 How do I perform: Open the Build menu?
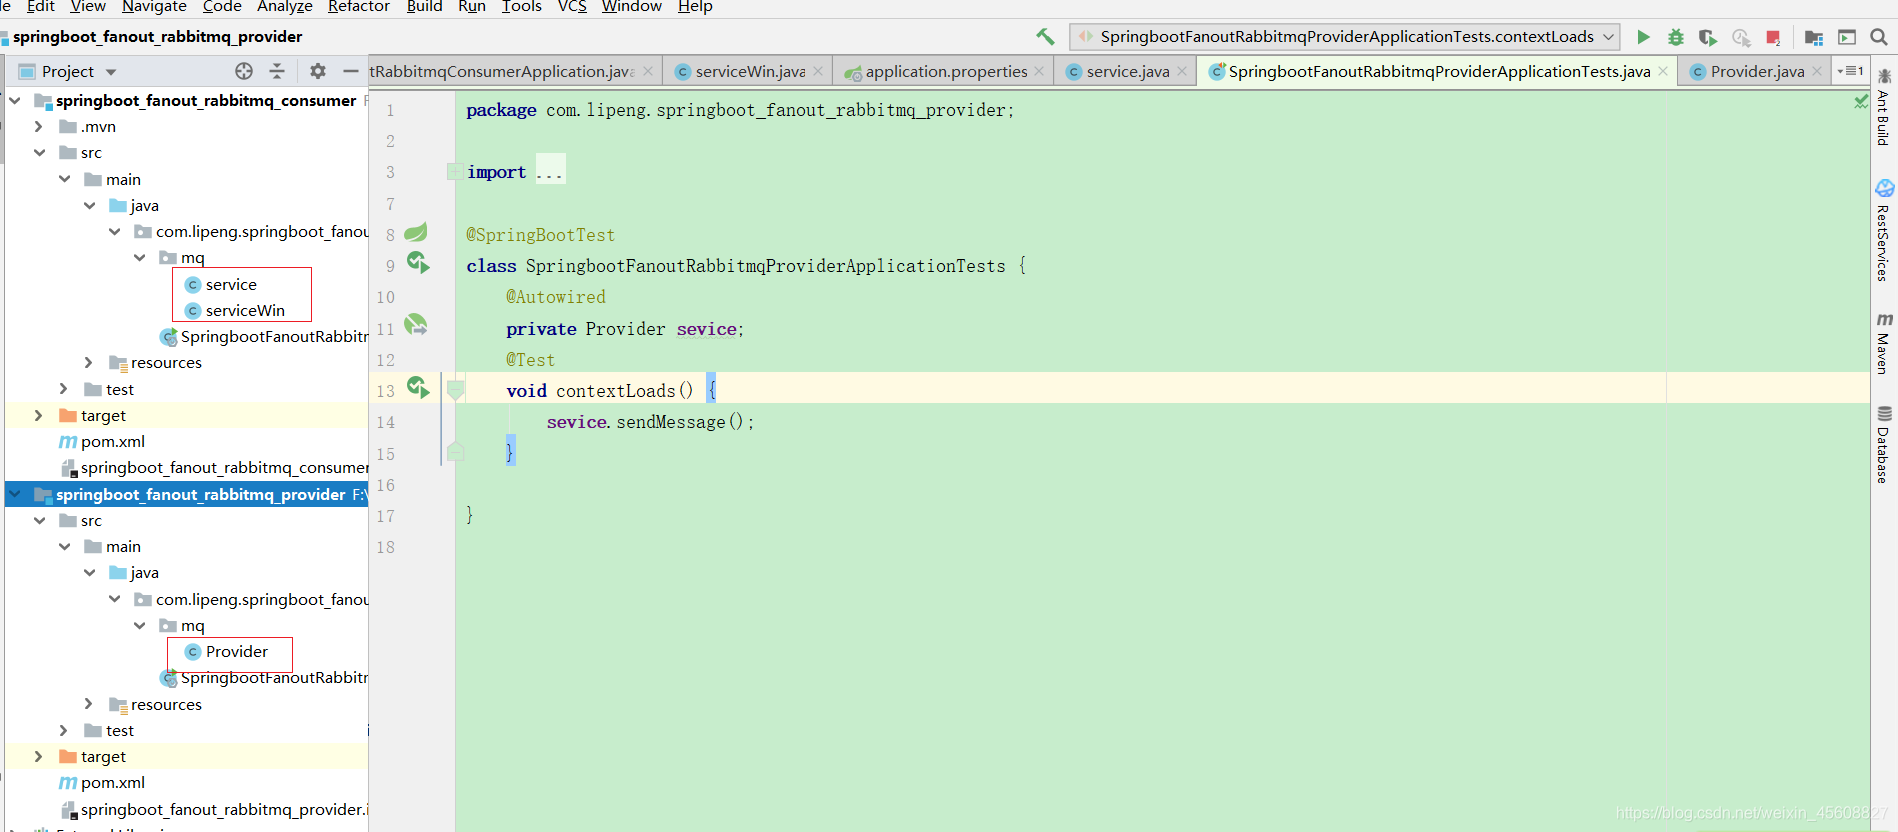[424, 7]
